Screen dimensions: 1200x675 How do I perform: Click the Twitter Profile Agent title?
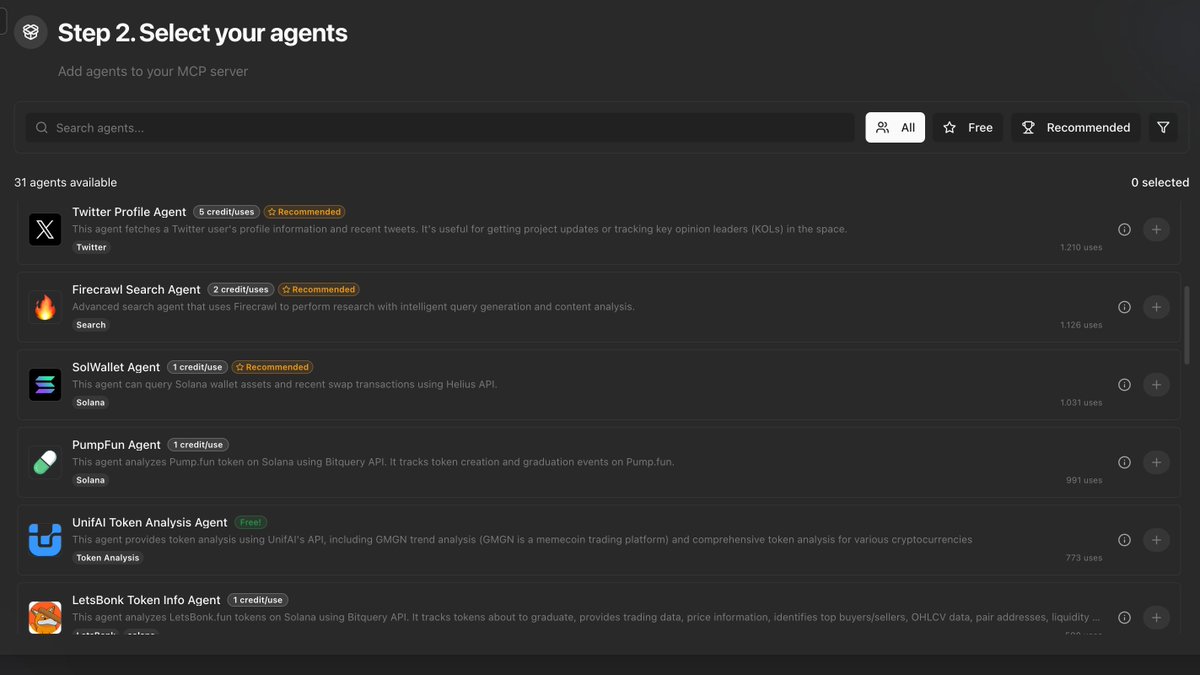129,212
